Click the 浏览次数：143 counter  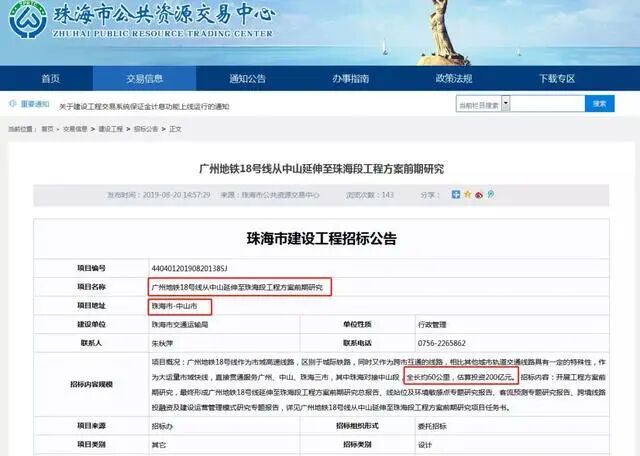370,195
